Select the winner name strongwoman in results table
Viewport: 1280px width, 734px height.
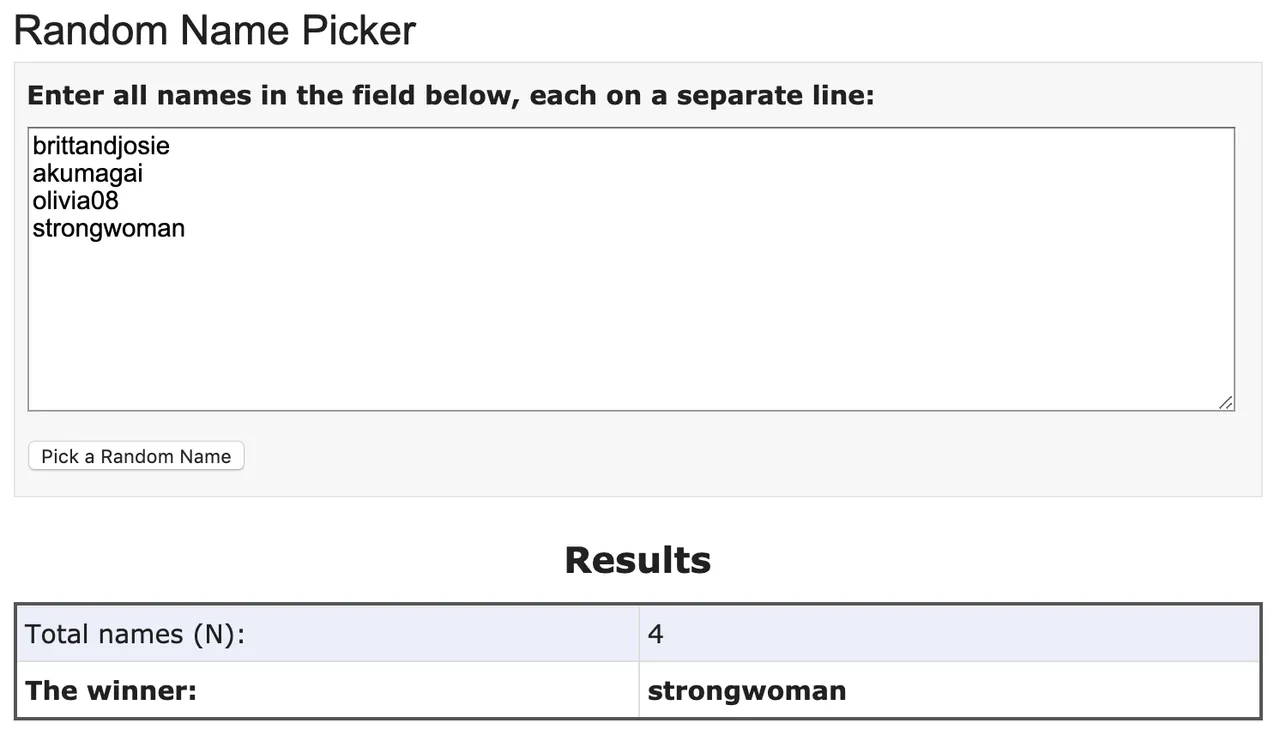coord(747,690)
